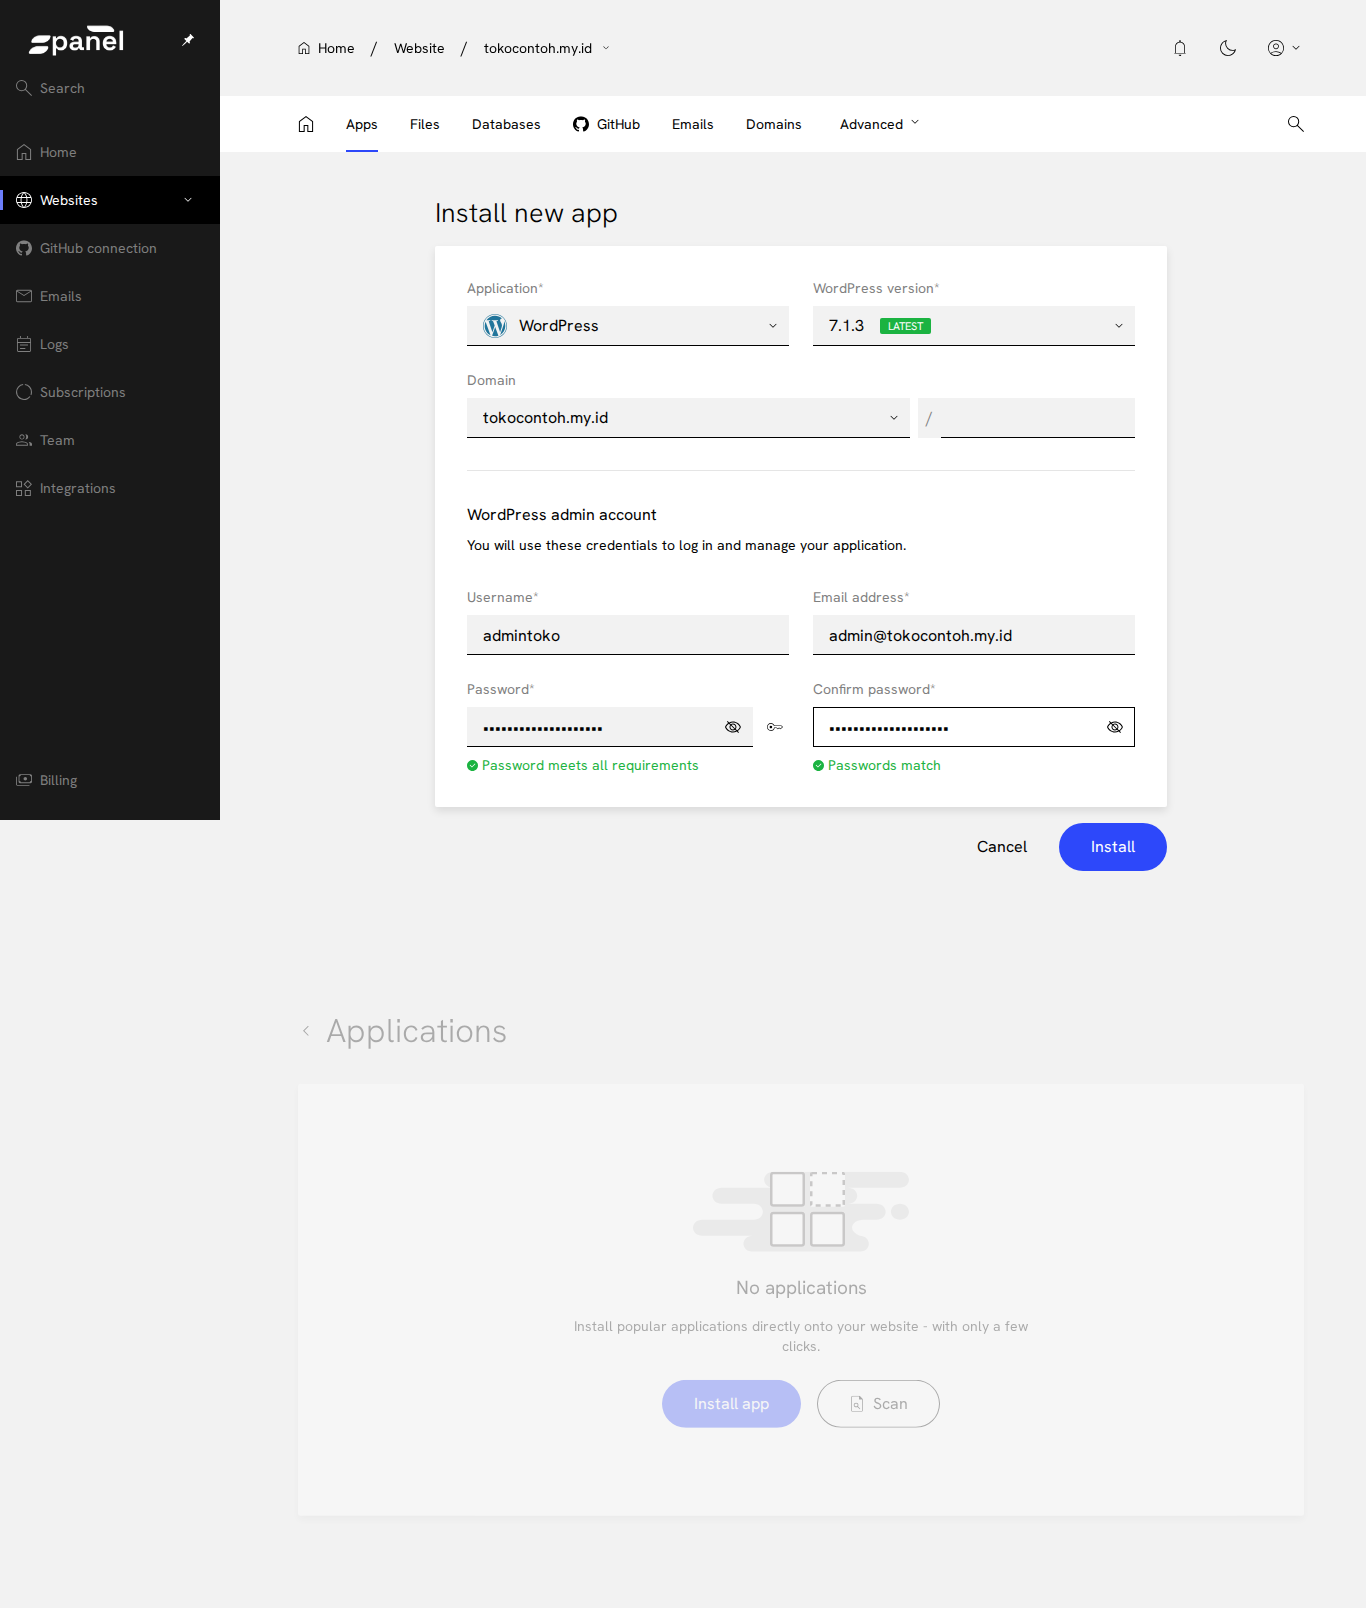Go to website dashboard home icon

(x=306, y=124)
